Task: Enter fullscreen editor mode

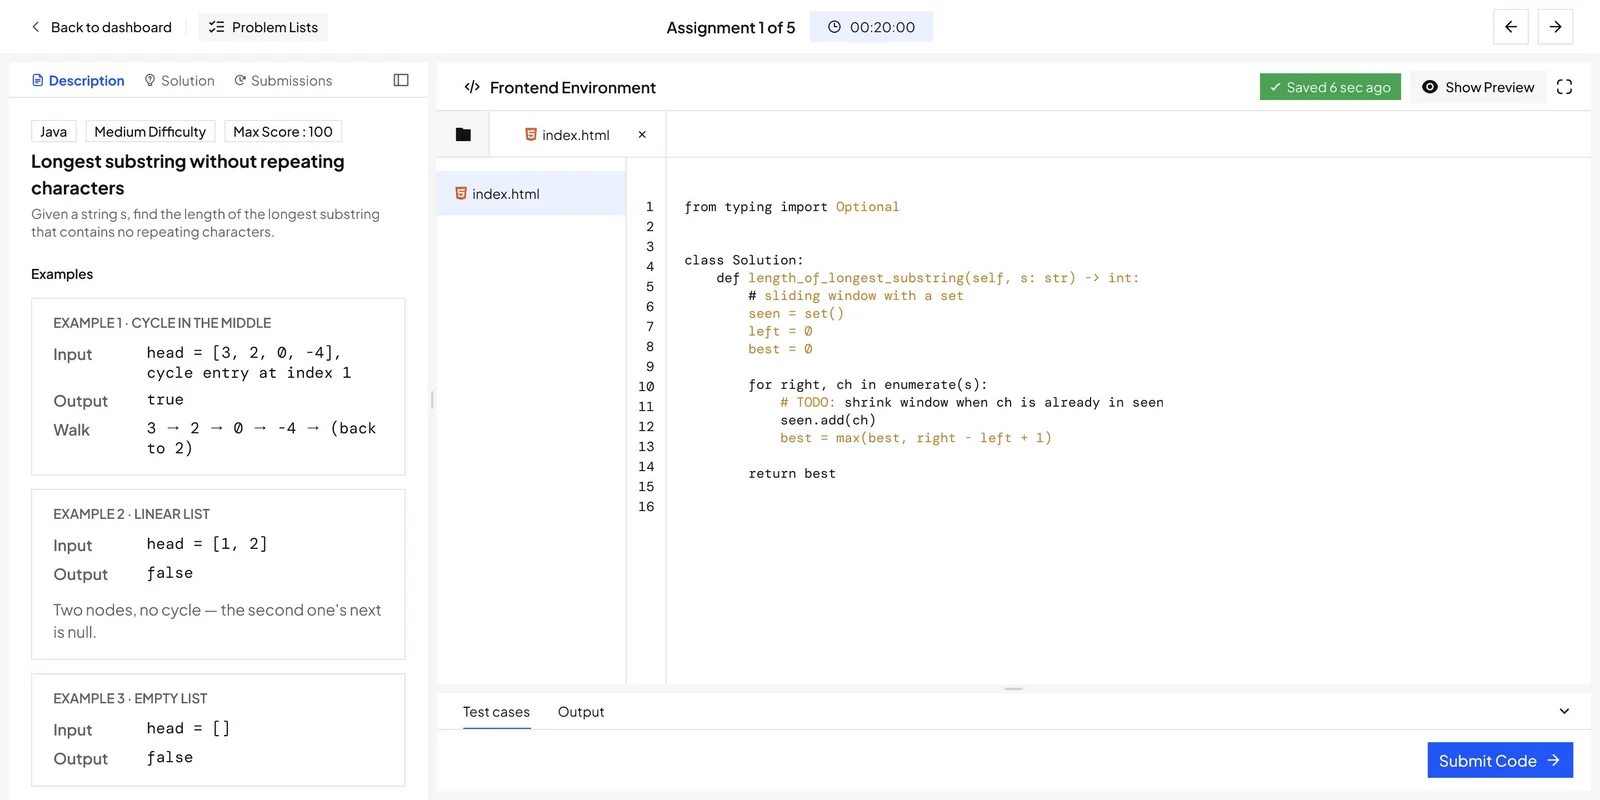Action: [1565, 87]
